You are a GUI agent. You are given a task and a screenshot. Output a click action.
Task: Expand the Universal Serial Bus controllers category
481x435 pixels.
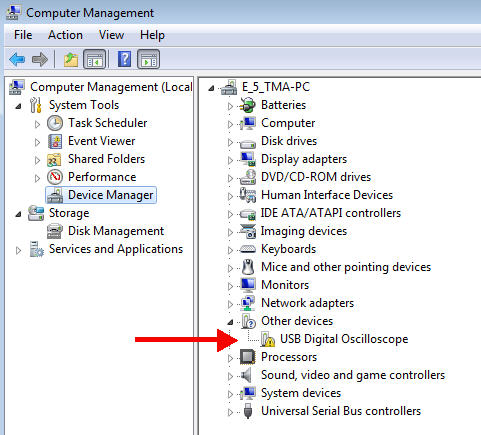pyautogui.click(x=230, y=412)
